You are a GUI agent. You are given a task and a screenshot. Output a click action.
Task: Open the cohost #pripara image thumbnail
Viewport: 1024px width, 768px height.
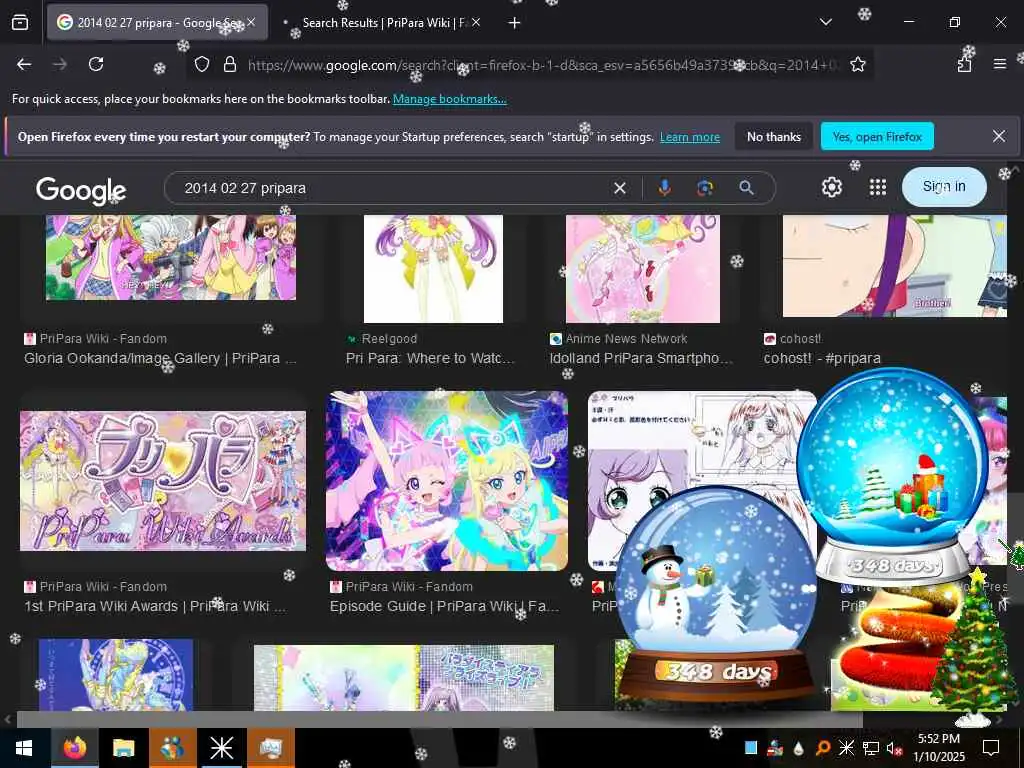point(895,266)
